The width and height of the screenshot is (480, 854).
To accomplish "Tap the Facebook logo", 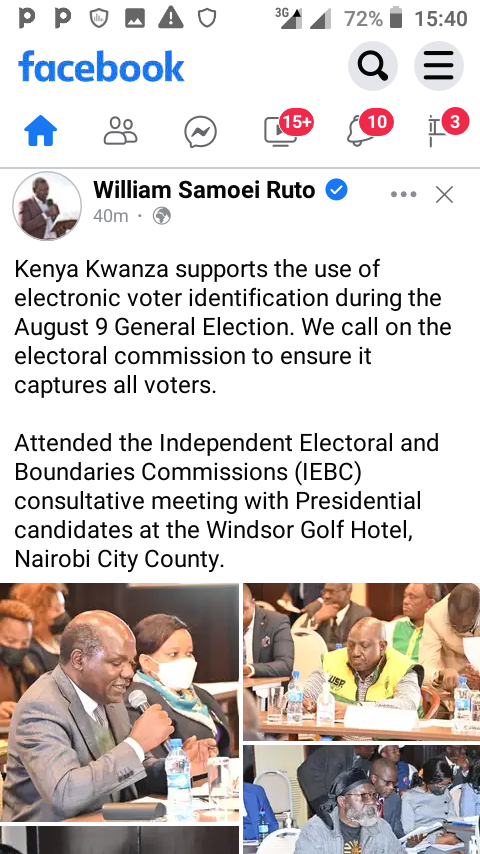I will 101,66.
